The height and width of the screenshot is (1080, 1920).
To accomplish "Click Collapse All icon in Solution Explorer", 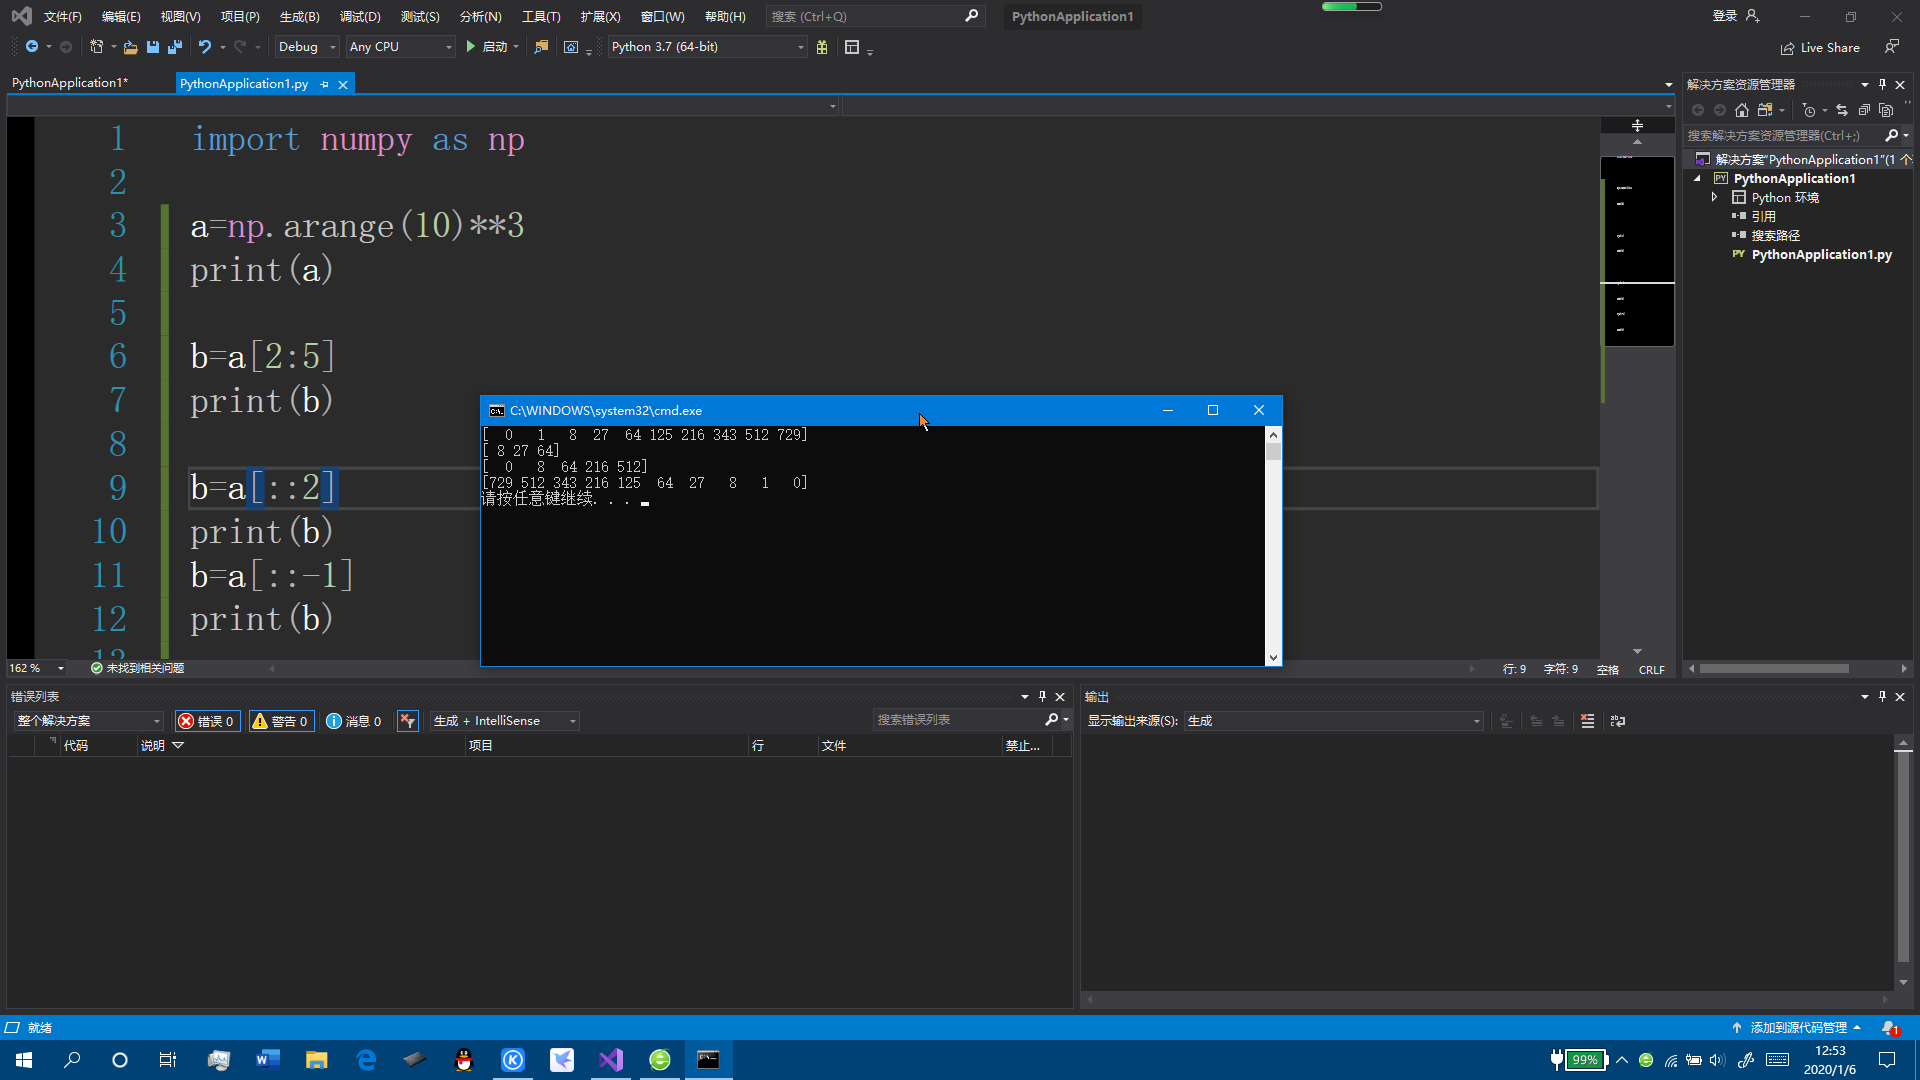I will click(1864, 110).
